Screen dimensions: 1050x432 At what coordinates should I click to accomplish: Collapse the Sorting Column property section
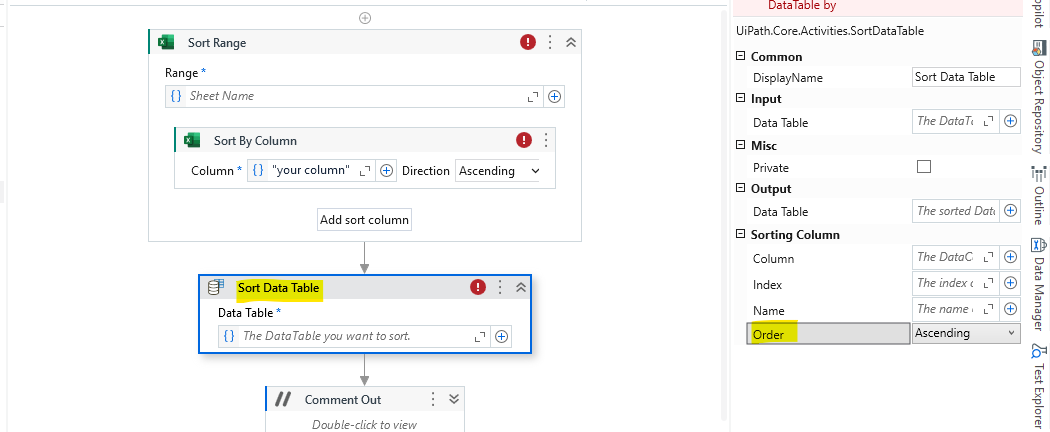pyautogui.click(x=741, y=235)
